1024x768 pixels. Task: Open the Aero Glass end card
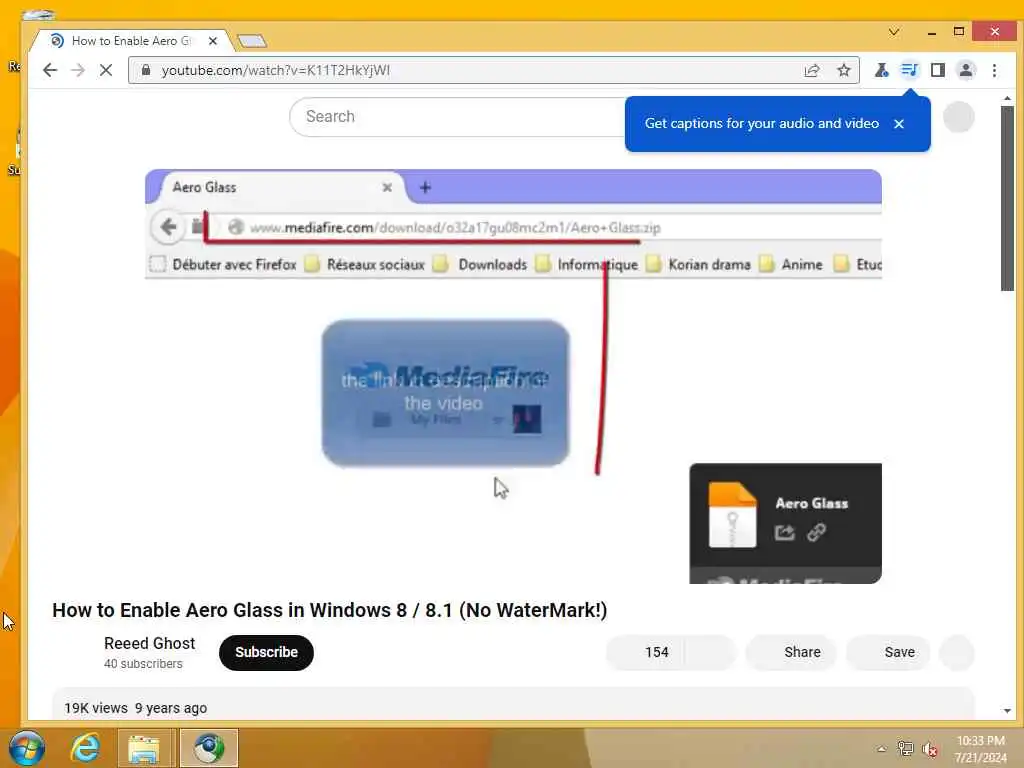(786, 523)
